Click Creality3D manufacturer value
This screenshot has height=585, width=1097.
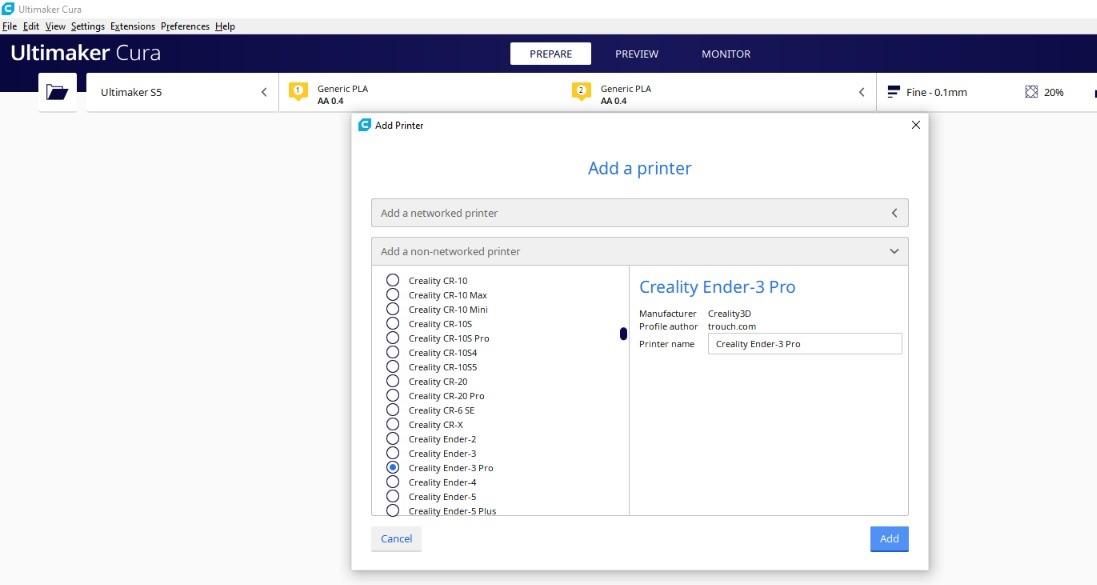click(730, 313)
